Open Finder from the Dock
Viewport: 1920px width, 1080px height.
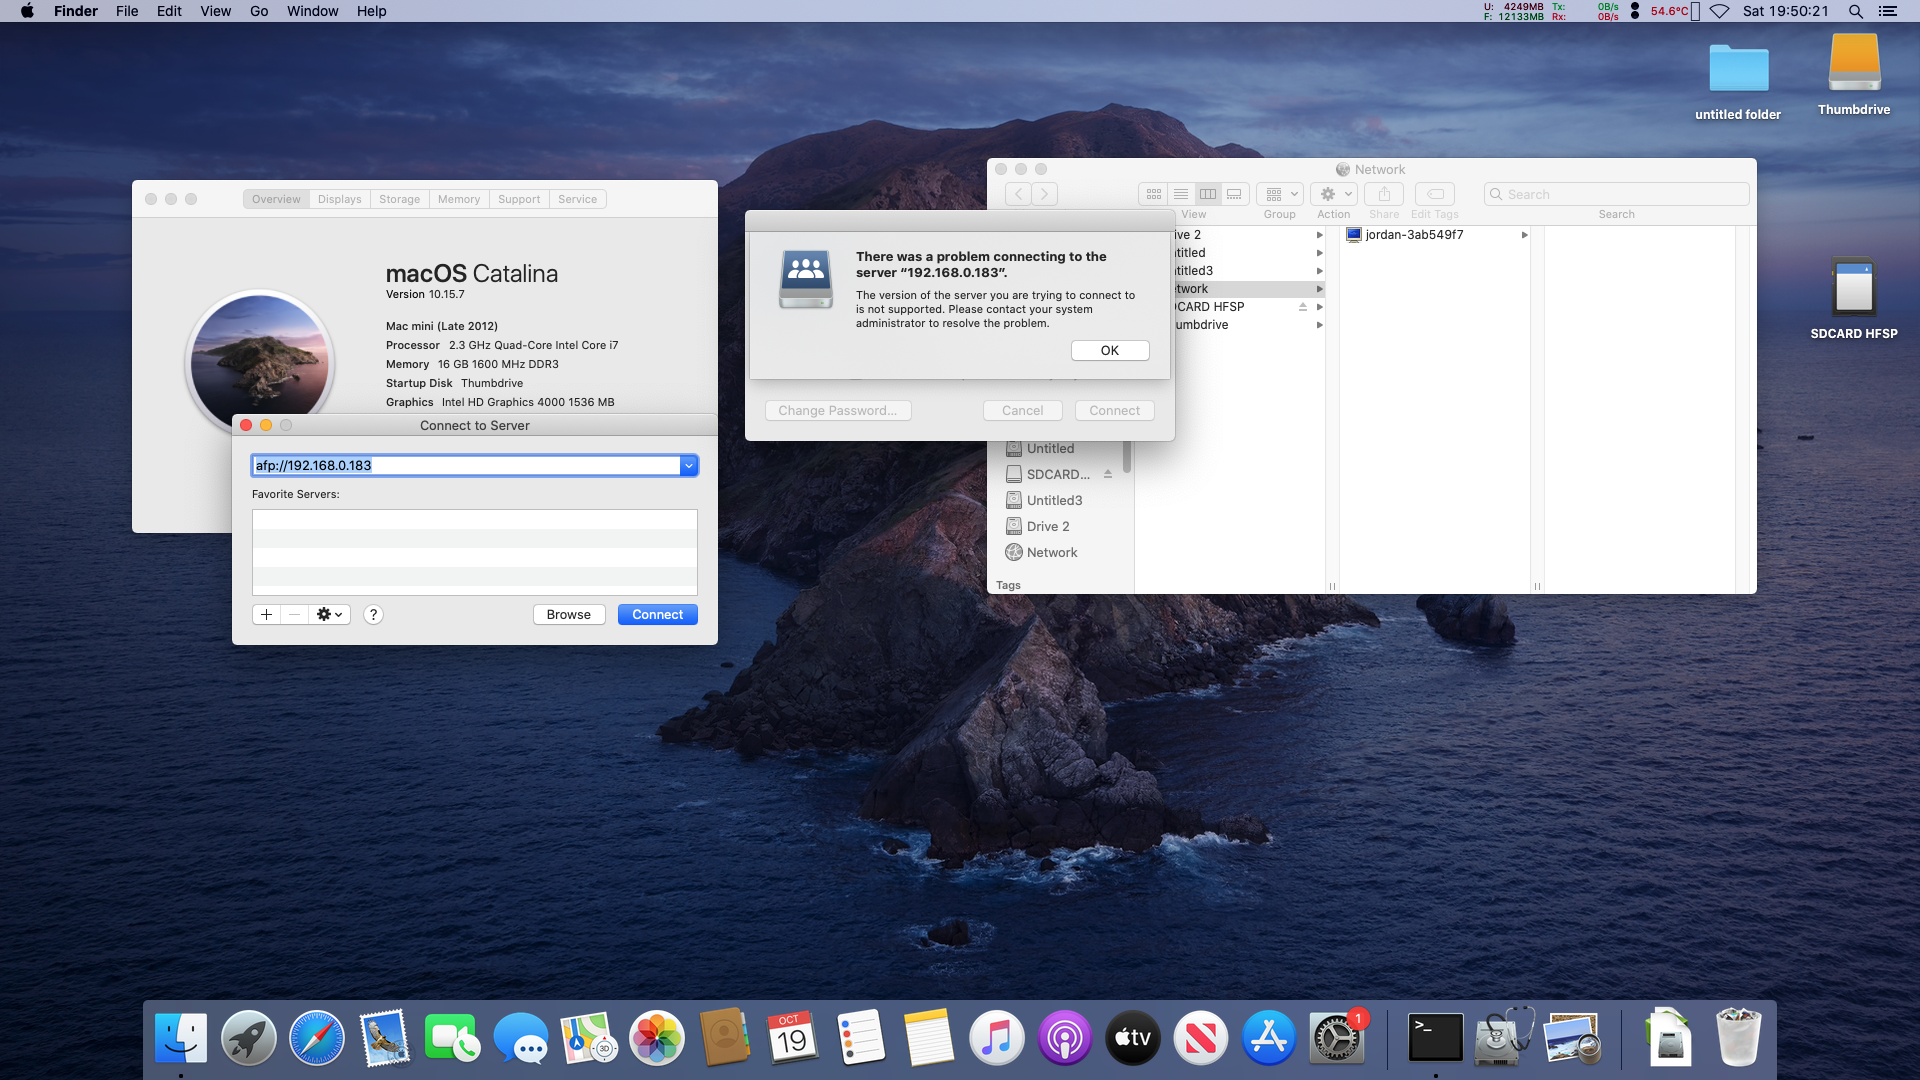181,1038
